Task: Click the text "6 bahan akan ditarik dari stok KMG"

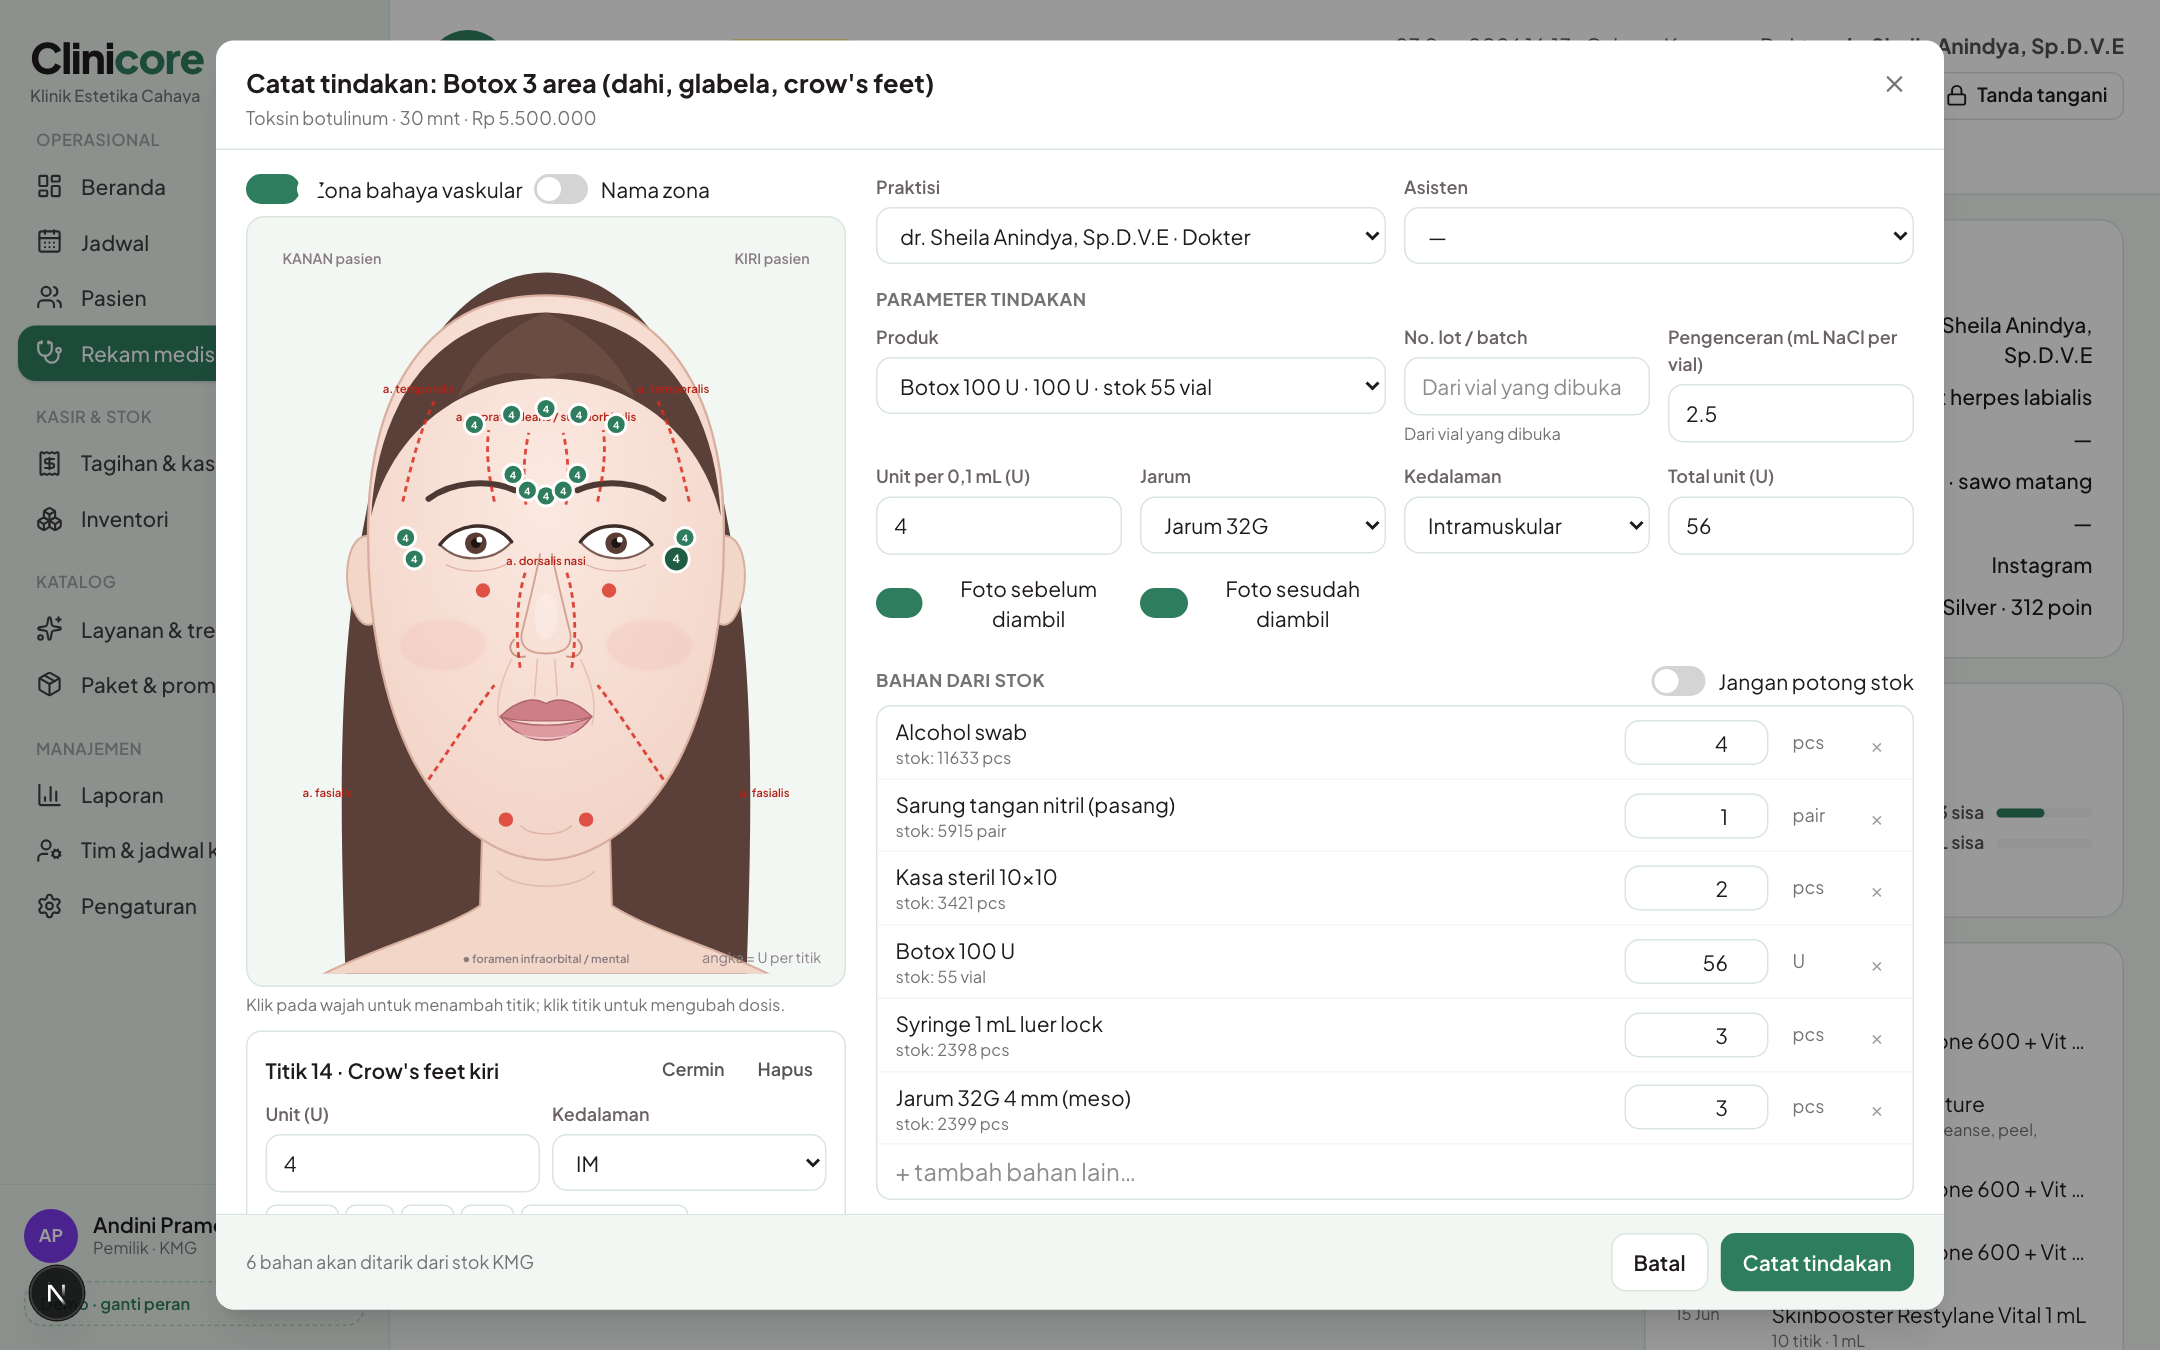Action: 390,1262
